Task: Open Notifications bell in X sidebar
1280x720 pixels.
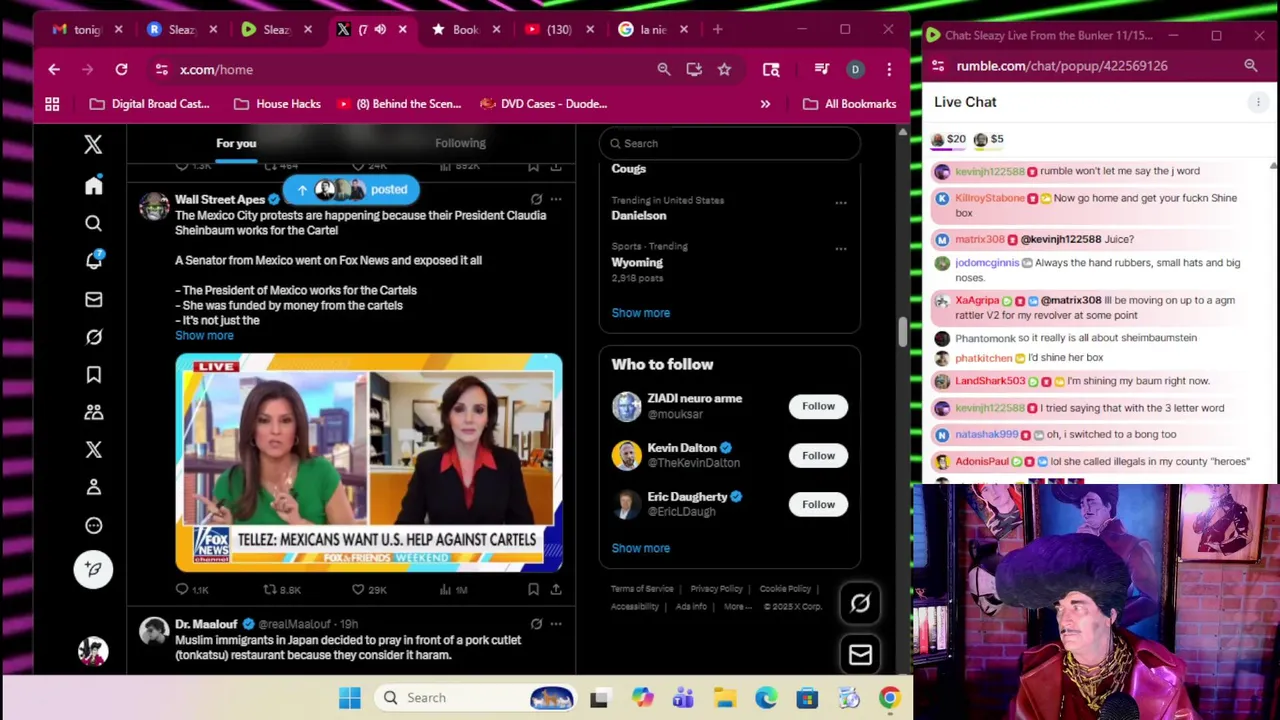Action: point(93,261)
